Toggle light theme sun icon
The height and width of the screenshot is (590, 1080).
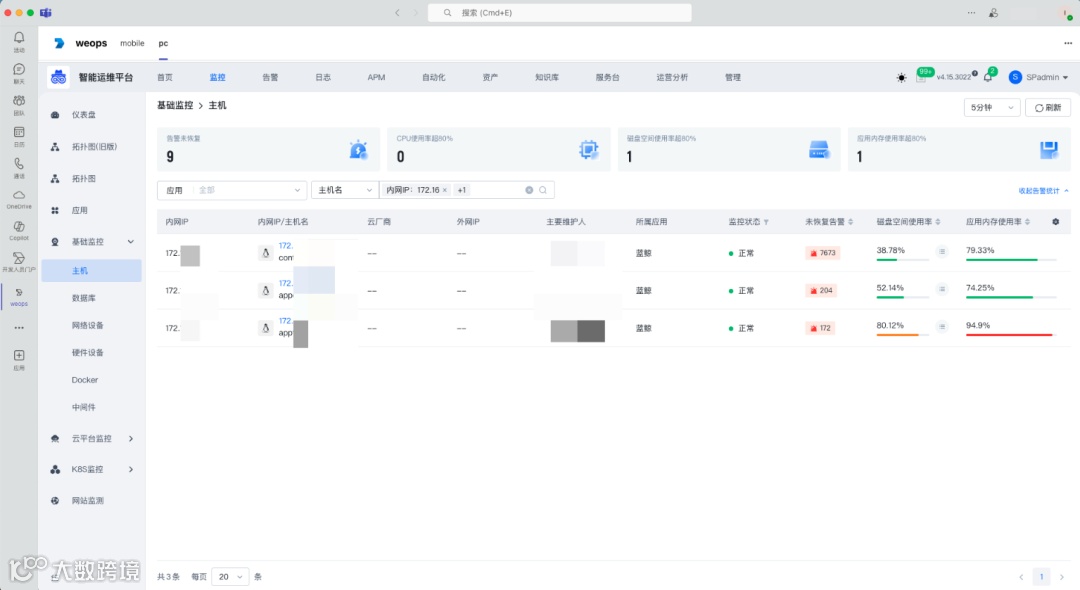[x=901, y=78]
